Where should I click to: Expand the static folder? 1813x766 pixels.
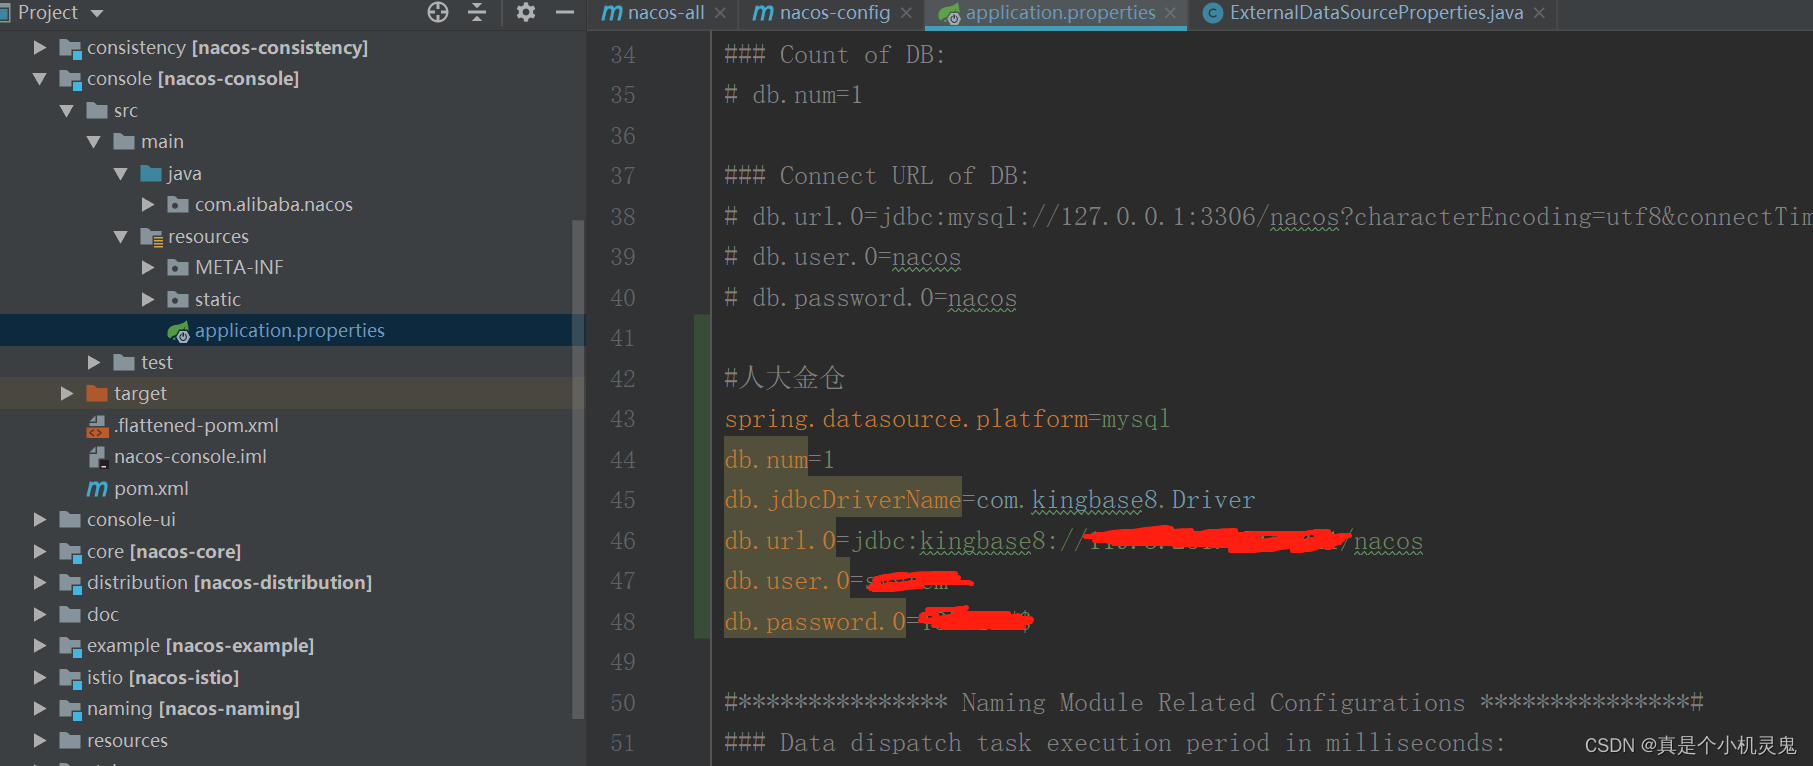click(148, 299)
